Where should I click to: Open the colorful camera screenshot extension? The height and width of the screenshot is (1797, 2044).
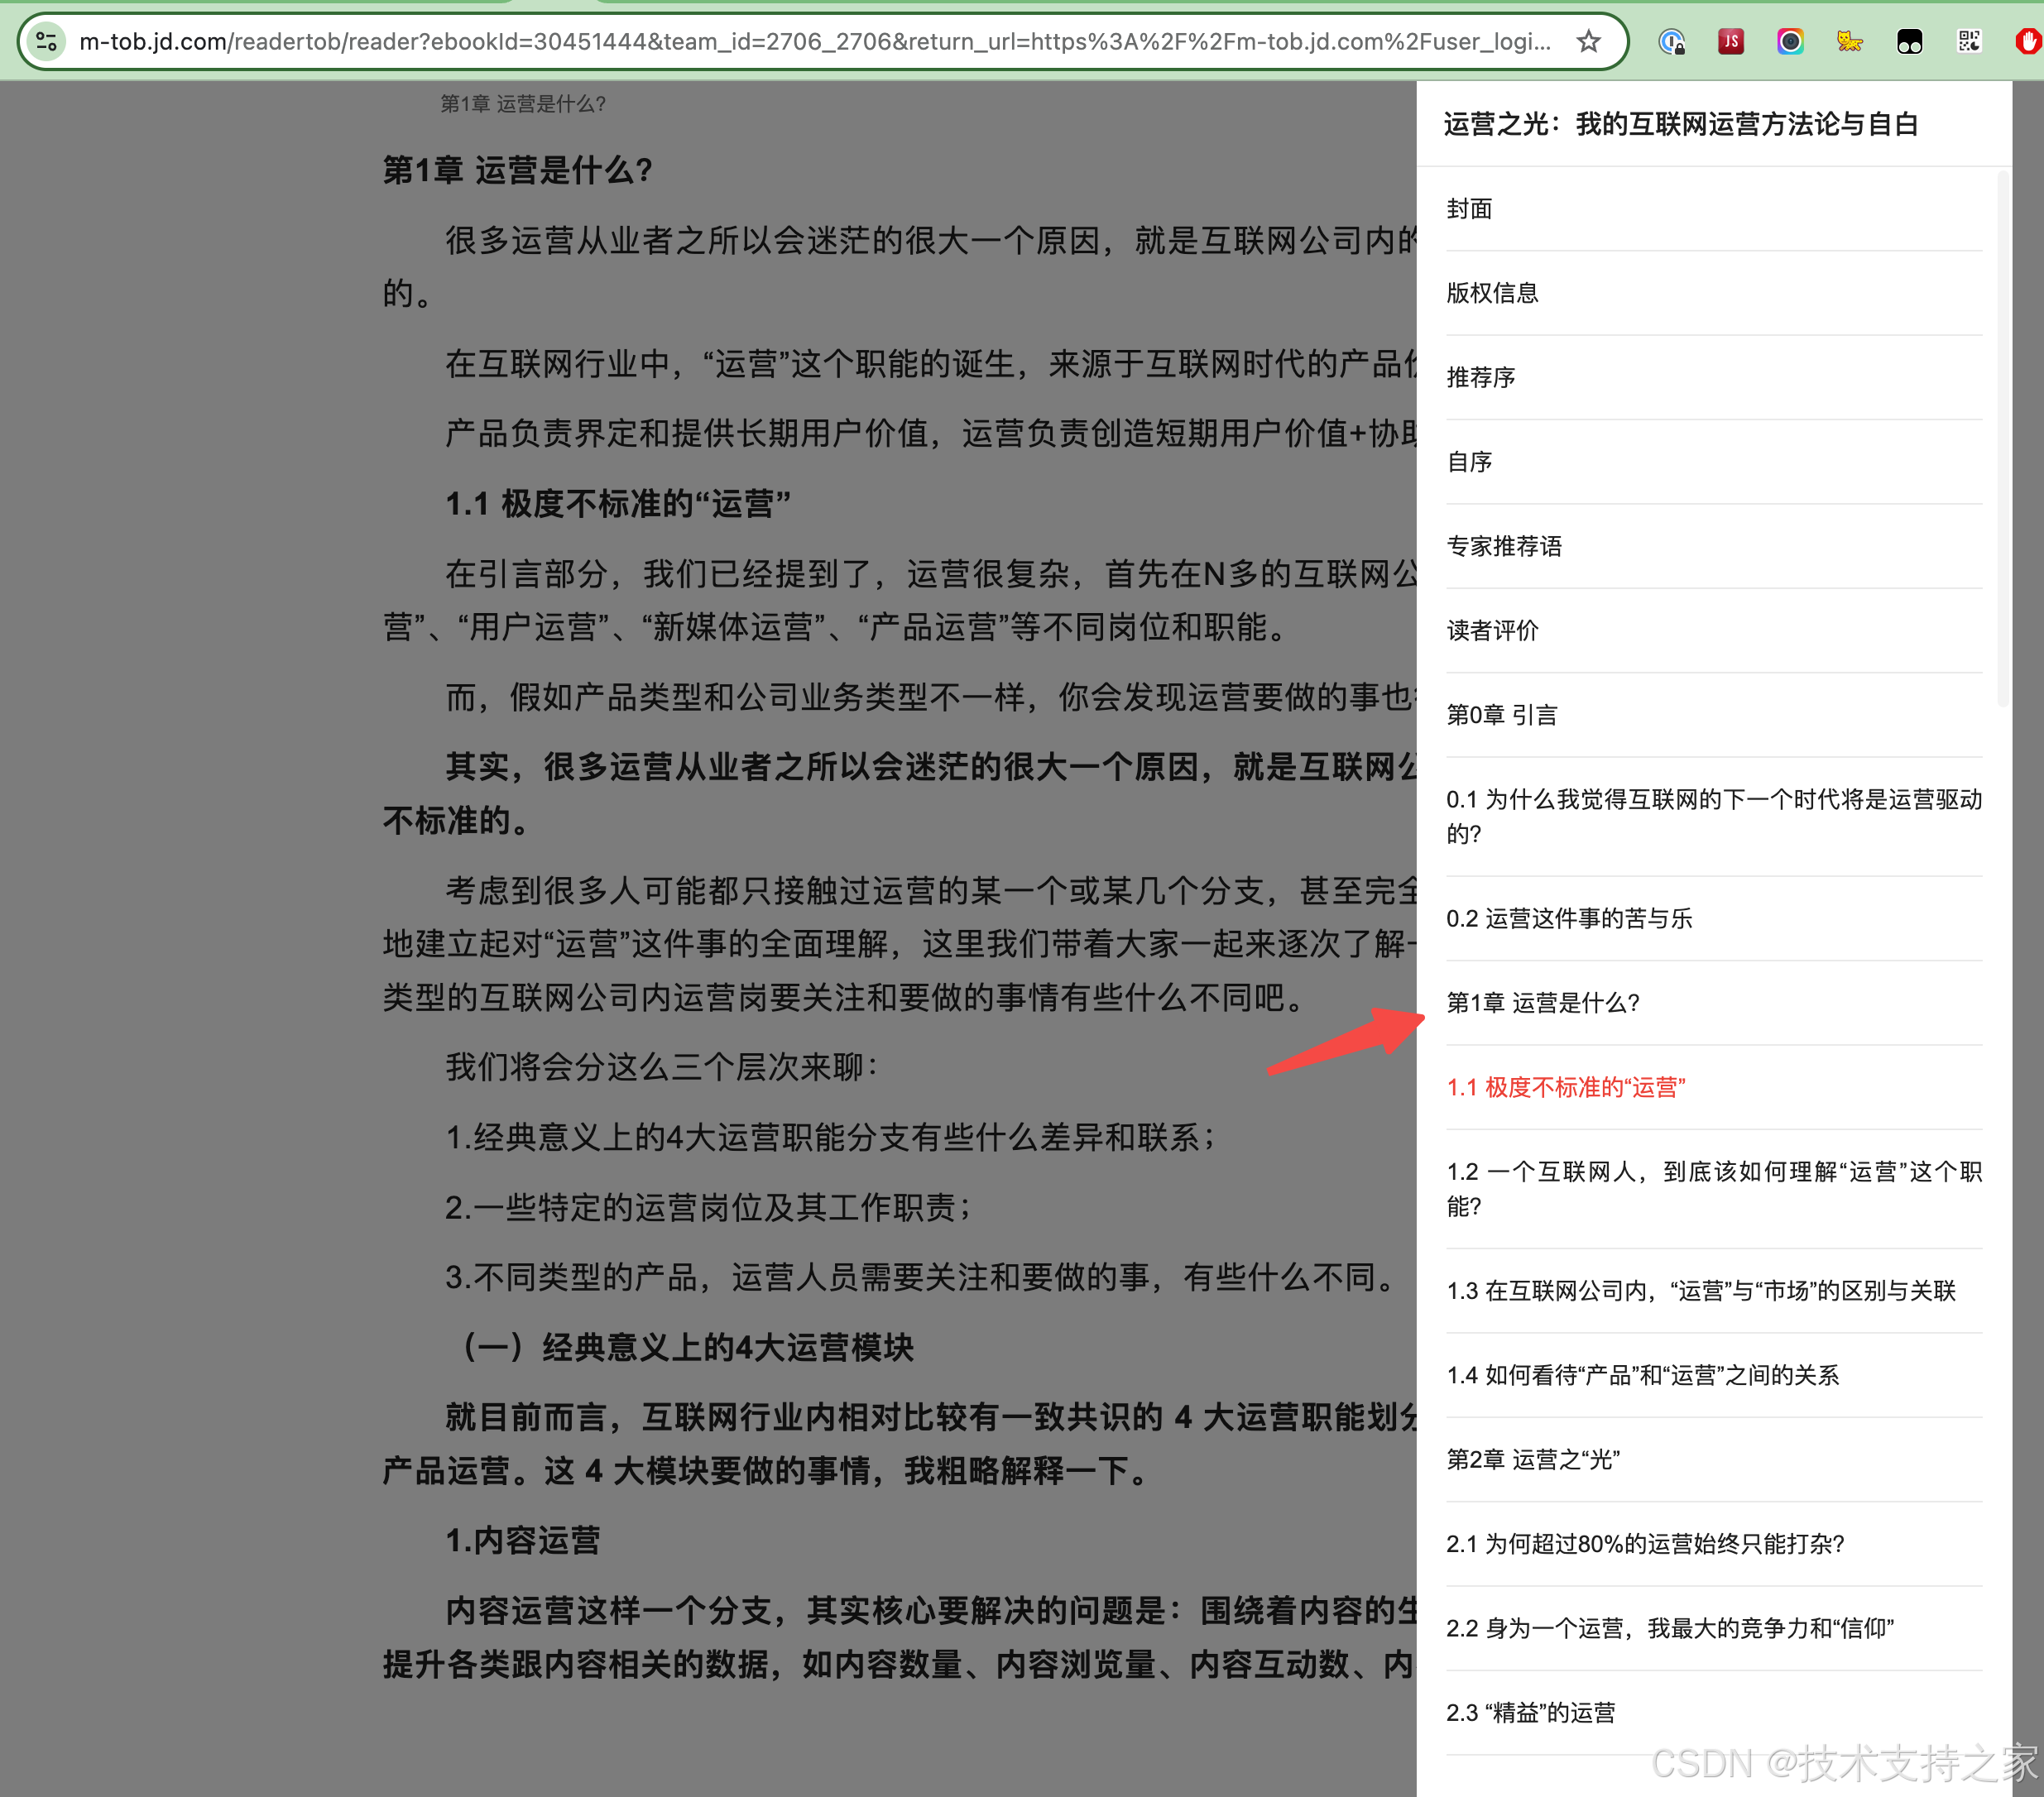point(1790,41)
